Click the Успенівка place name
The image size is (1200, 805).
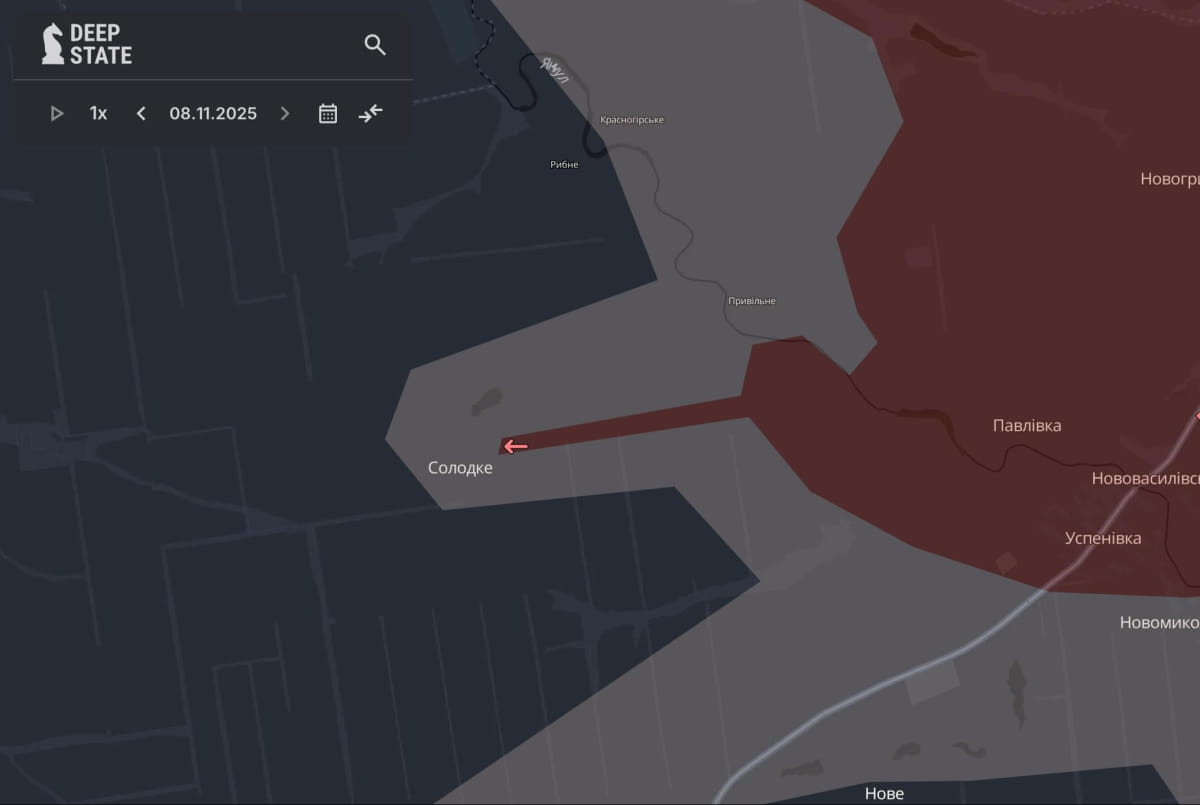click(1103, 538)
